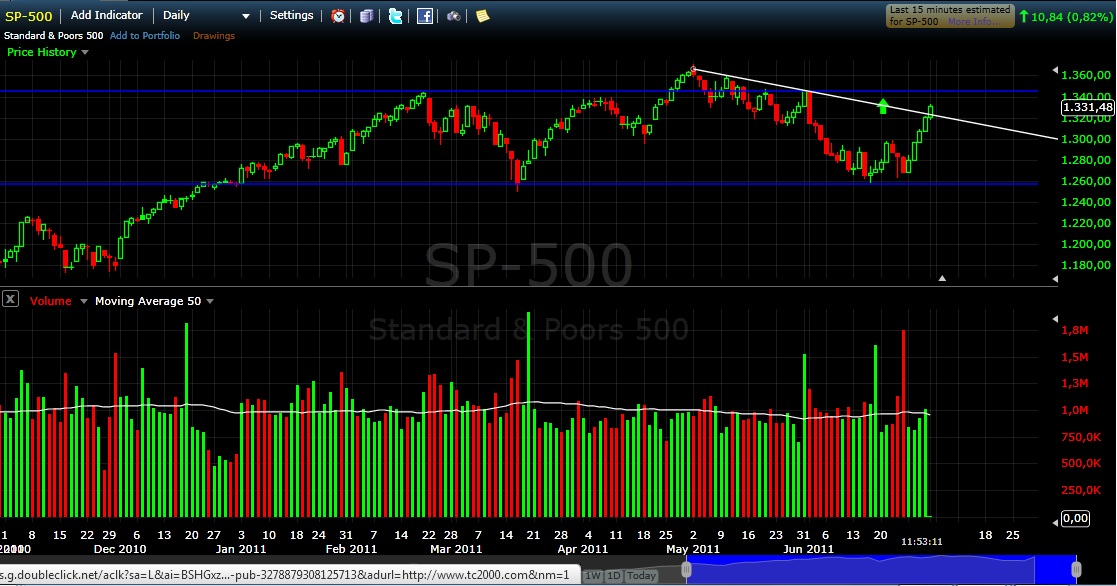Click the 10,84 (0,82%) price change
Screen dimensions: 1117x586
(x=1066, y=16)
